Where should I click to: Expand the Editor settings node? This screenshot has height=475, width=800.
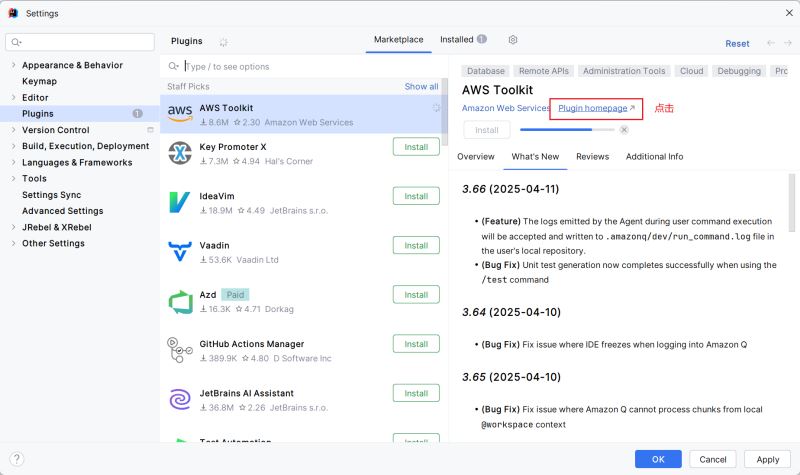[13, 97]
